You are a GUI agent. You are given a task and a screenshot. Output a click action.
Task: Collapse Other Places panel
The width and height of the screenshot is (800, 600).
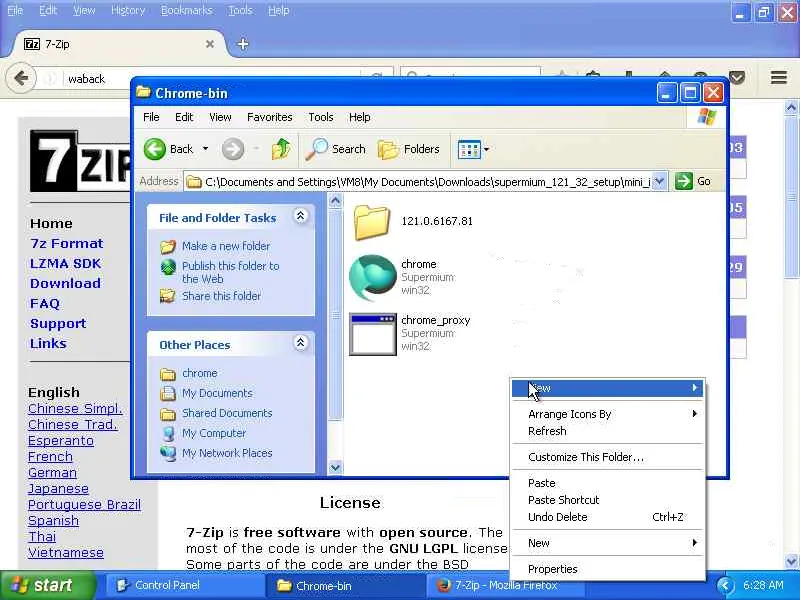301,343
